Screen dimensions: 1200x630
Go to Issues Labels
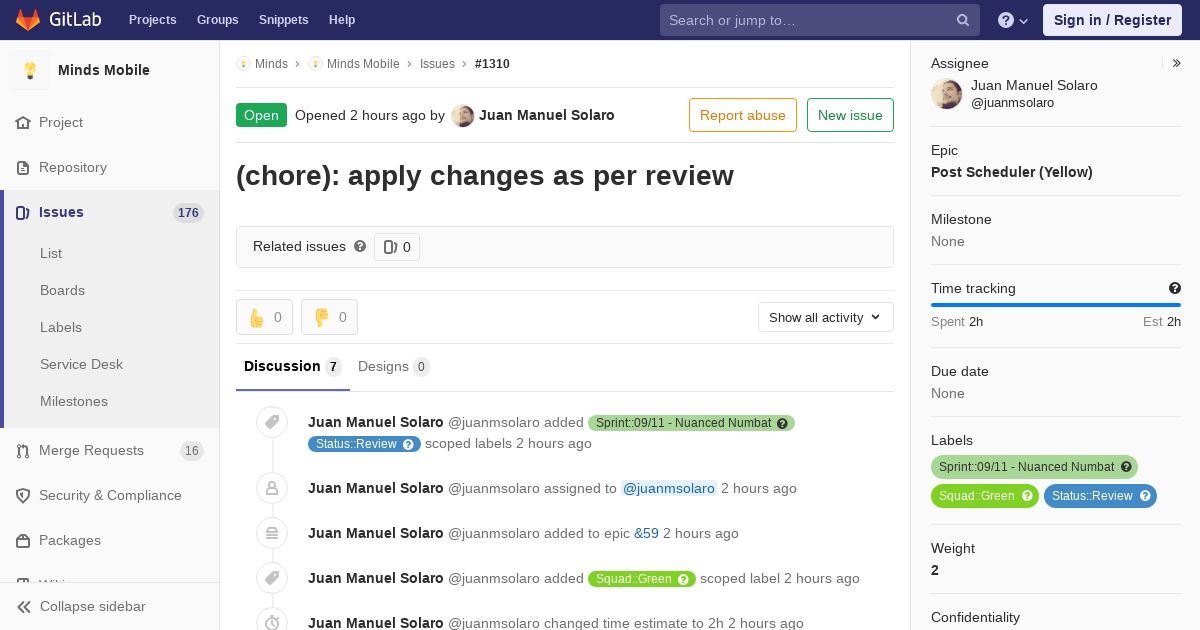[x=61, y=327]
